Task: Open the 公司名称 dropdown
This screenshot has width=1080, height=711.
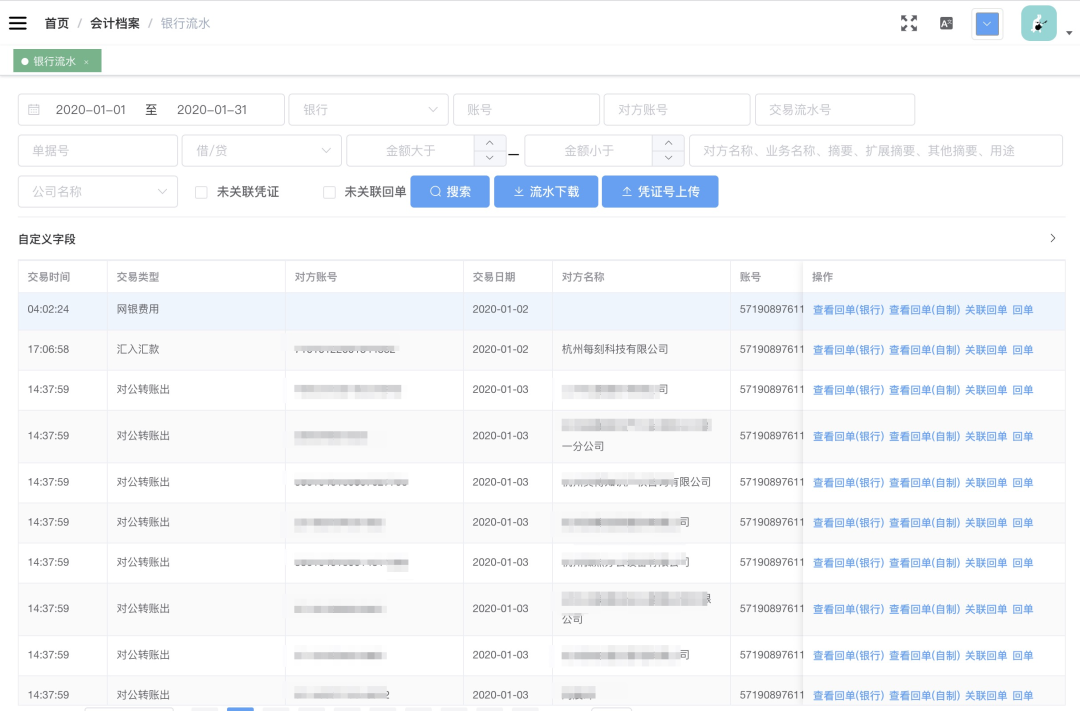Action: coord(97,191)
